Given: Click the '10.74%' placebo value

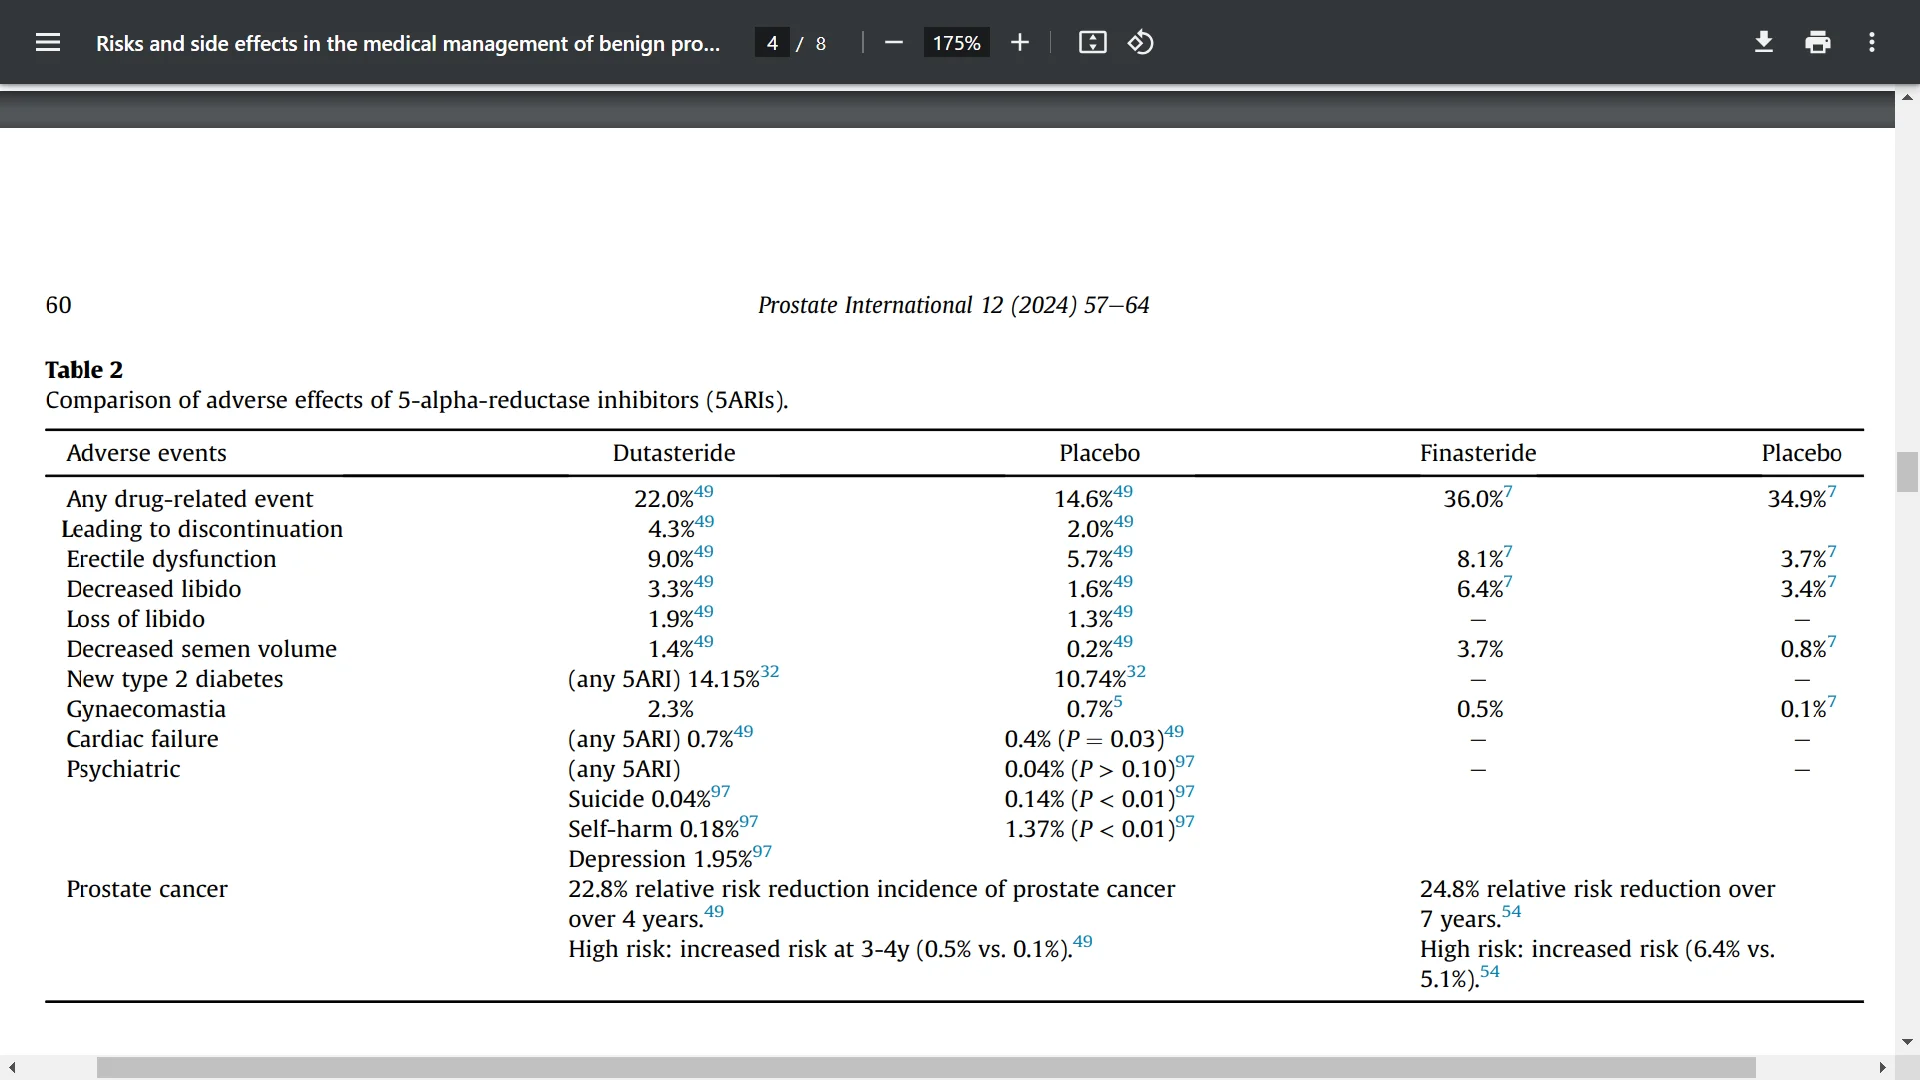Looking at the screenshot, I should (x=1090, y=679).
